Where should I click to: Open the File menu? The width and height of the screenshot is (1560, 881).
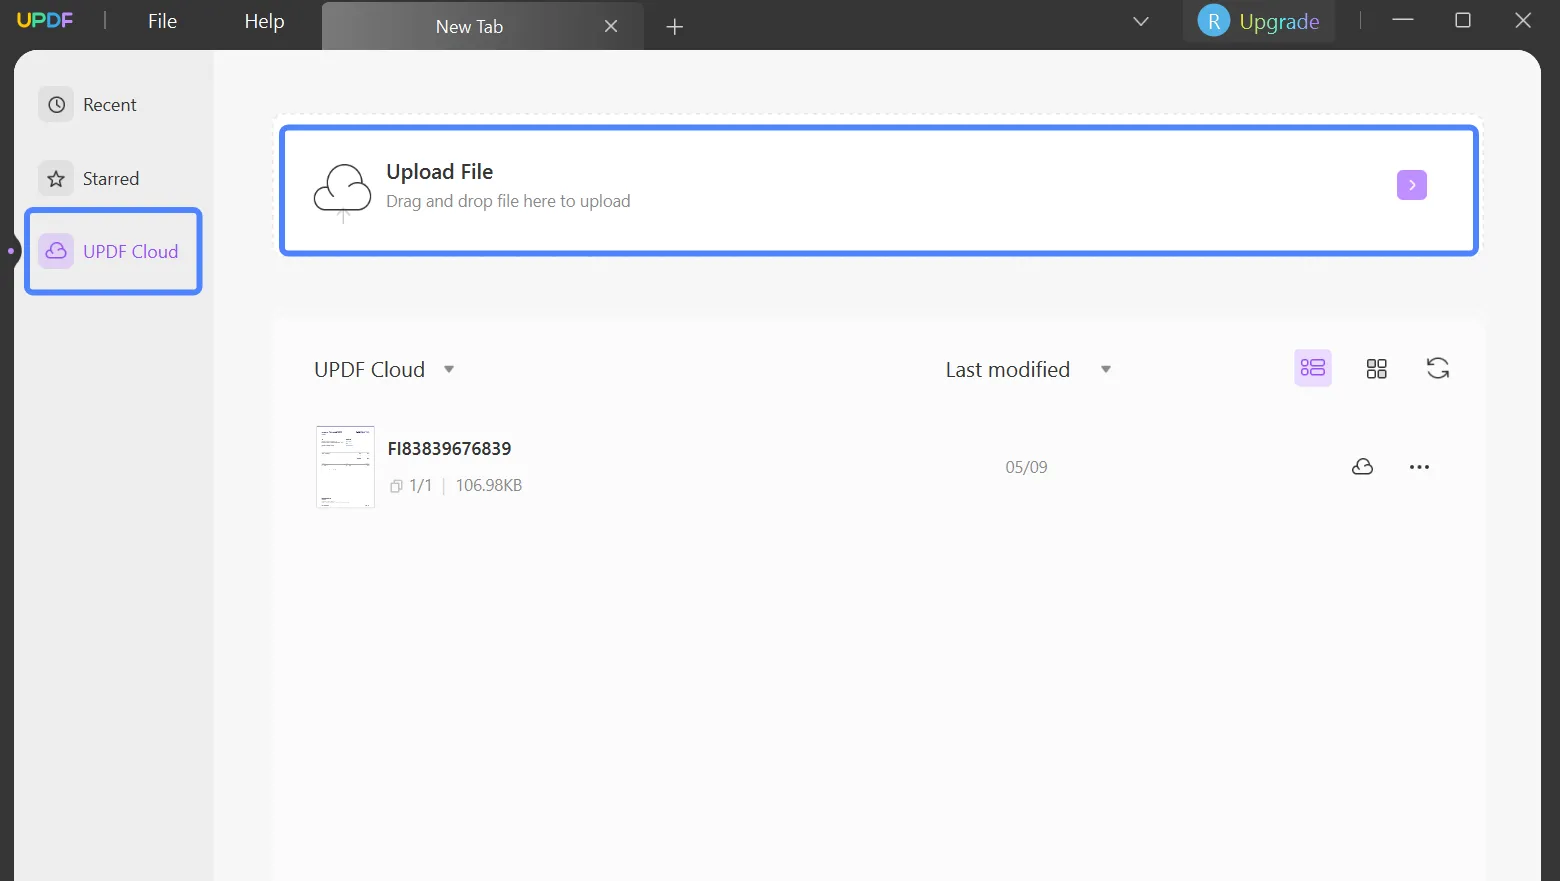point(161,20)
